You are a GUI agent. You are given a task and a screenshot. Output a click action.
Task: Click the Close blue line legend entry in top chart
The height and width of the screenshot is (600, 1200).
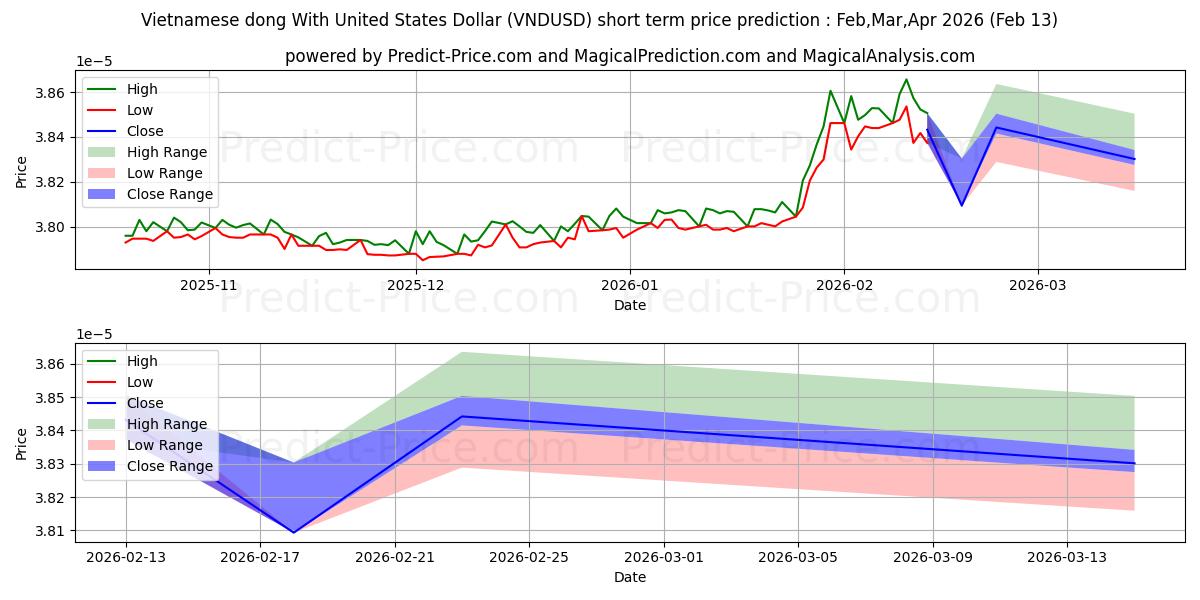[x=125, y=131]
